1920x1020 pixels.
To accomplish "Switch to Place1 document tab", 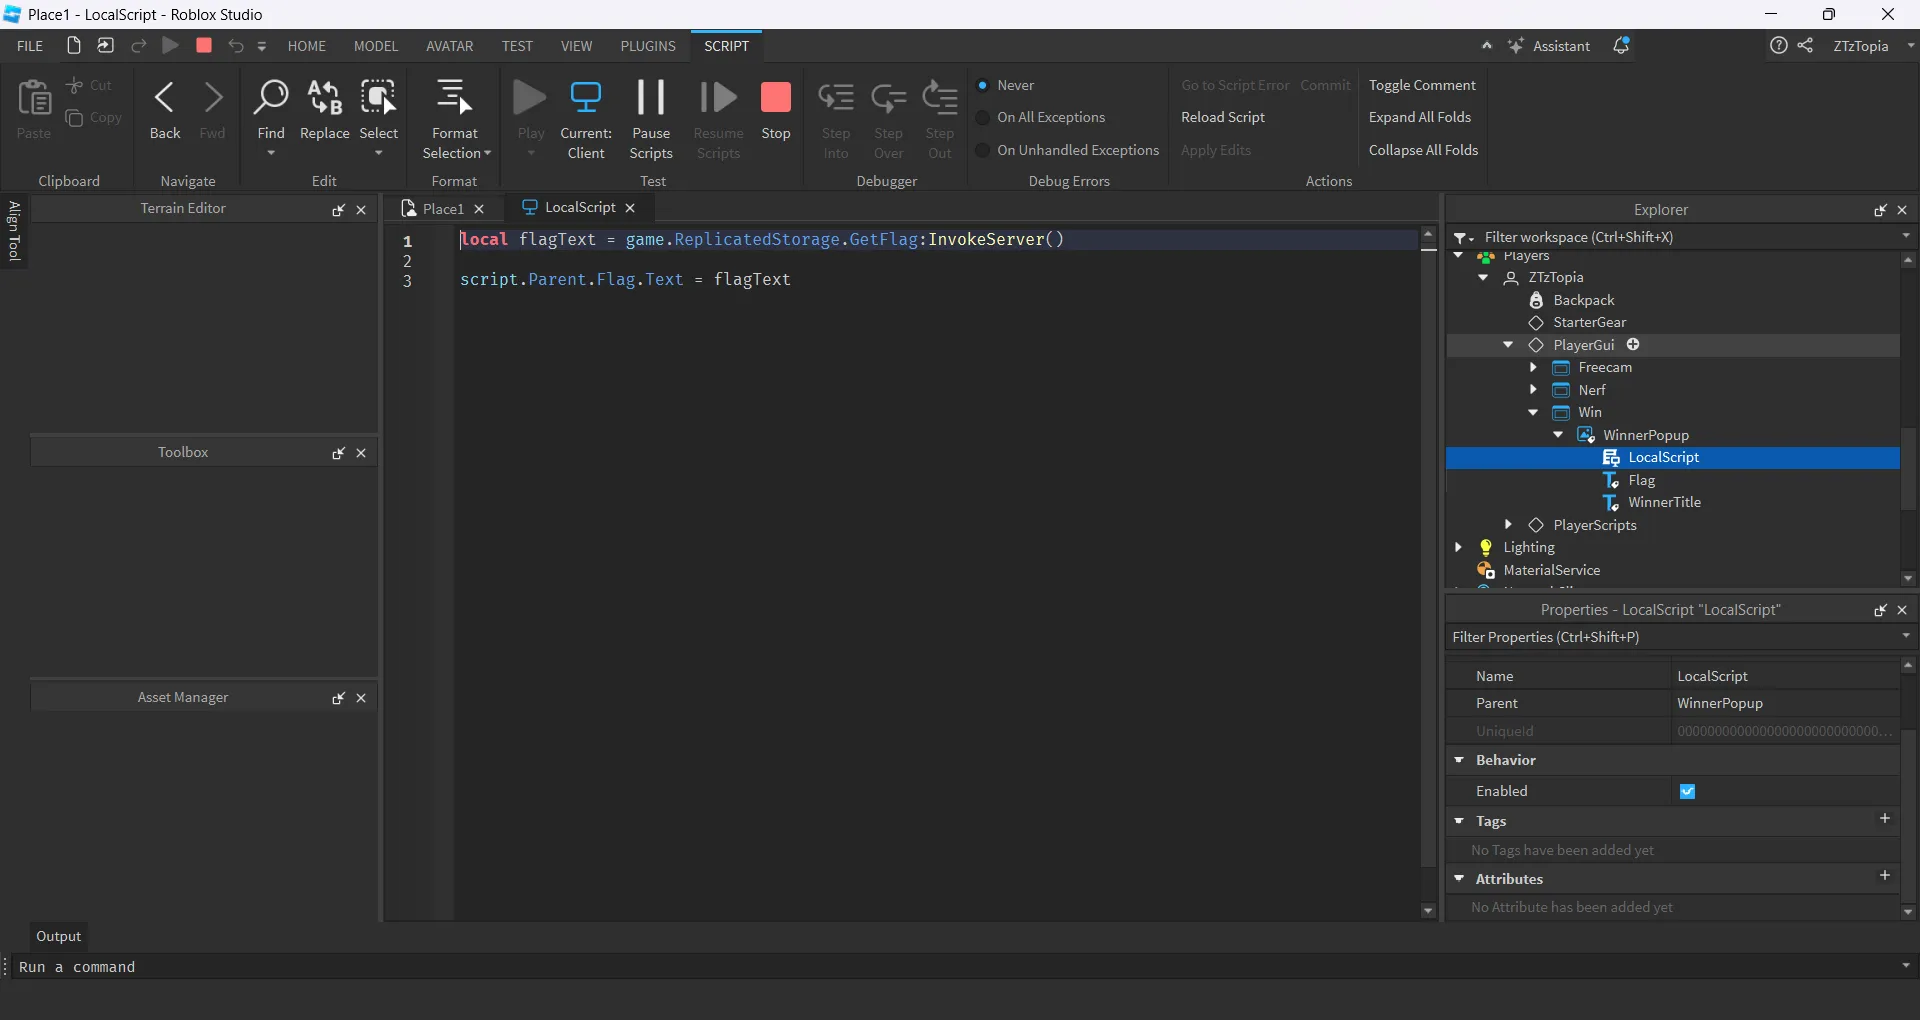I will [x=443, y=209].
